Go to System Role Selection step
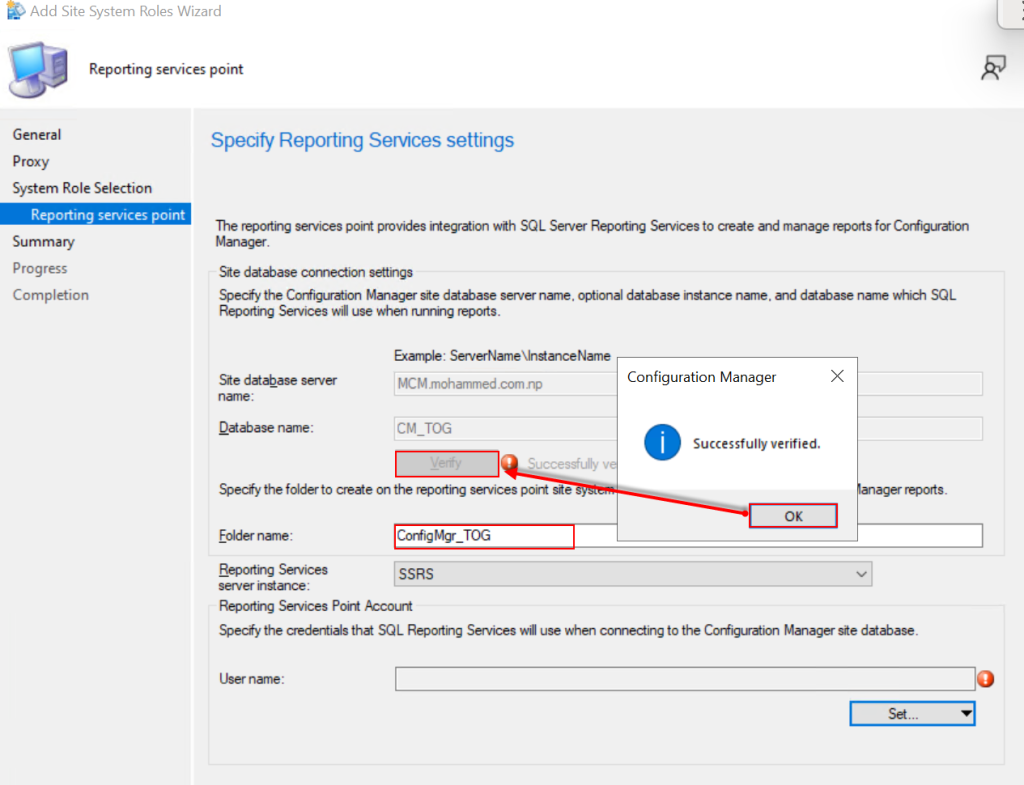 click(x=82, y=188)
